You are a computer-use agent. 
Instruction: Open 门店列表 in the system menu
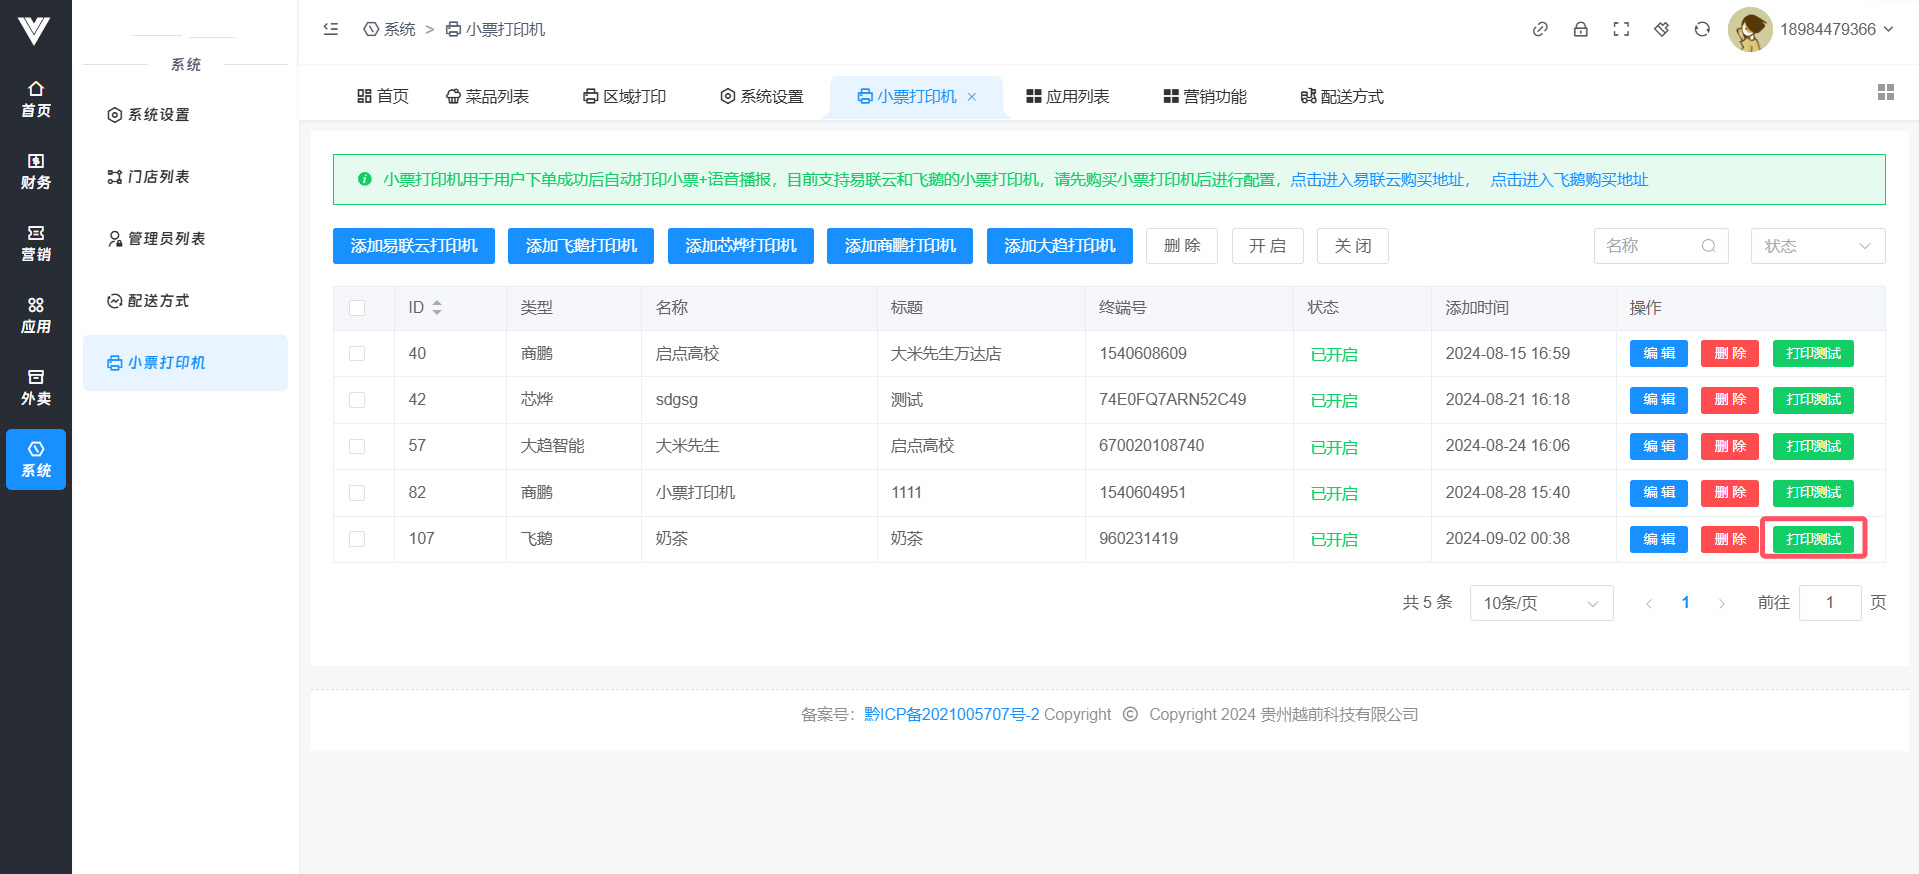tap(158, 177)
